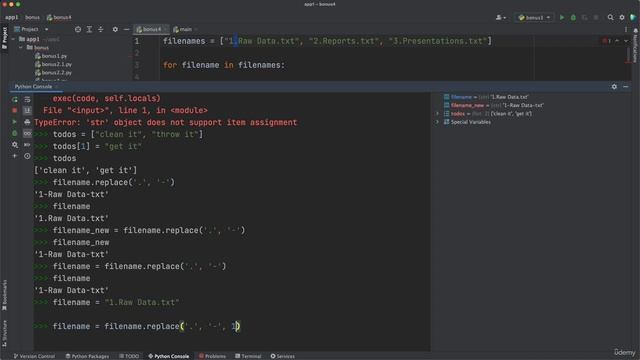640x360 pixels.
Task: Open Python console settings wrench-gear
Action: [x=15, y=145]
